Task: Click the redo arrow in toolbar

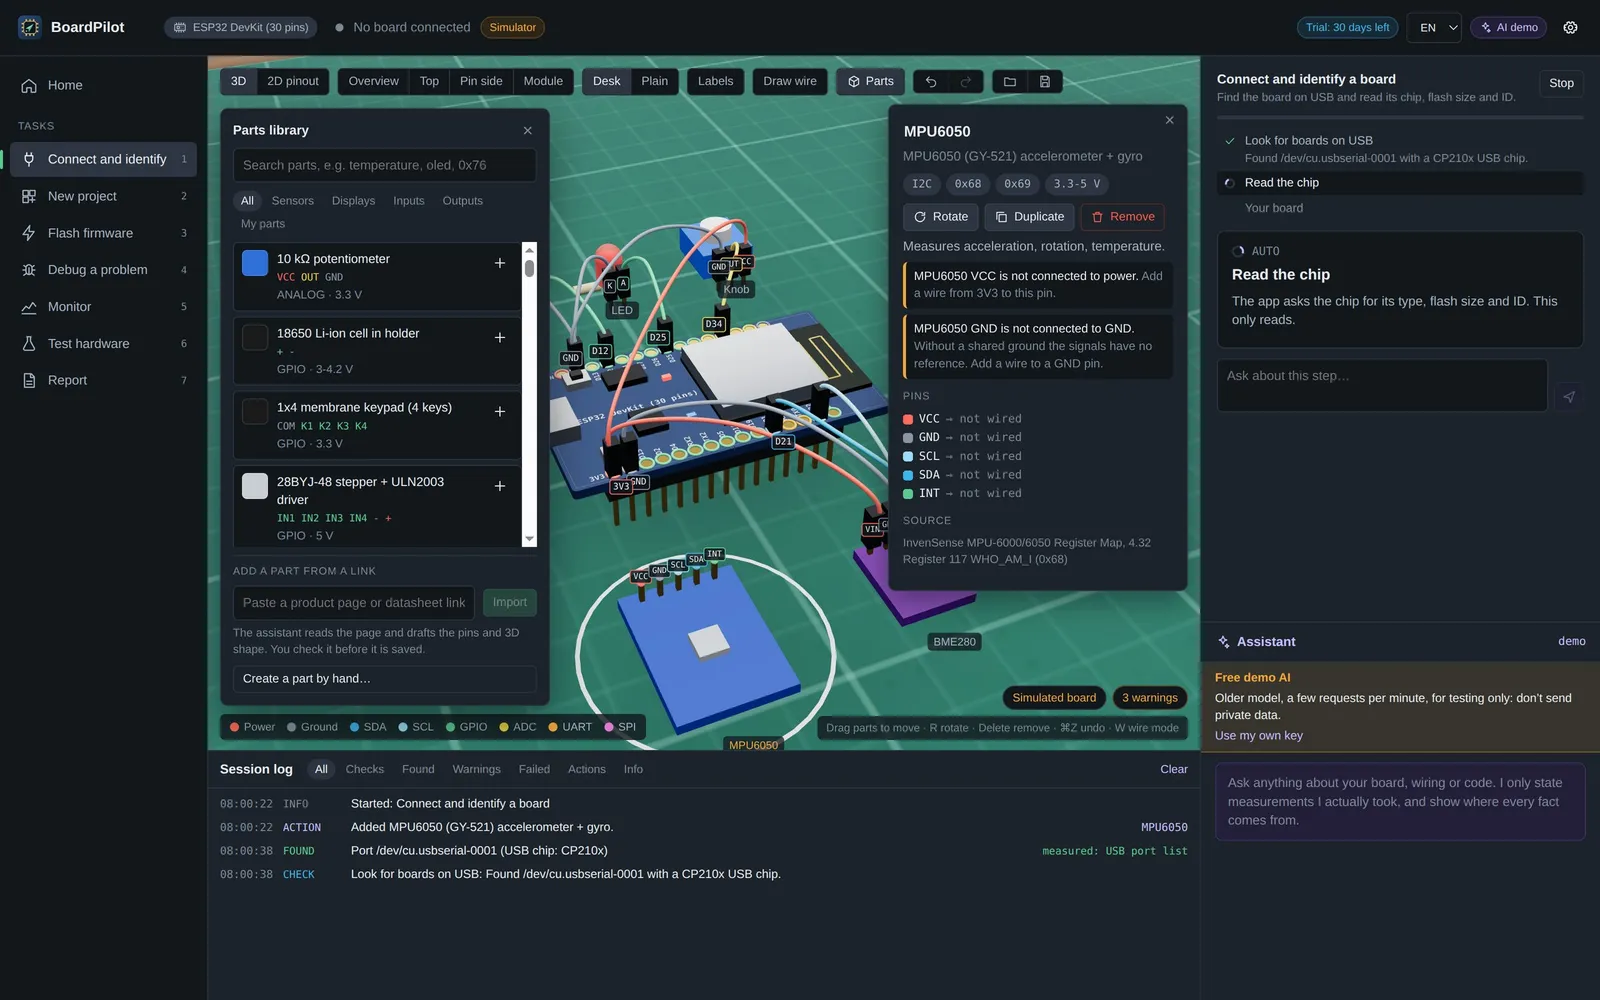Action: coord(966,82)
